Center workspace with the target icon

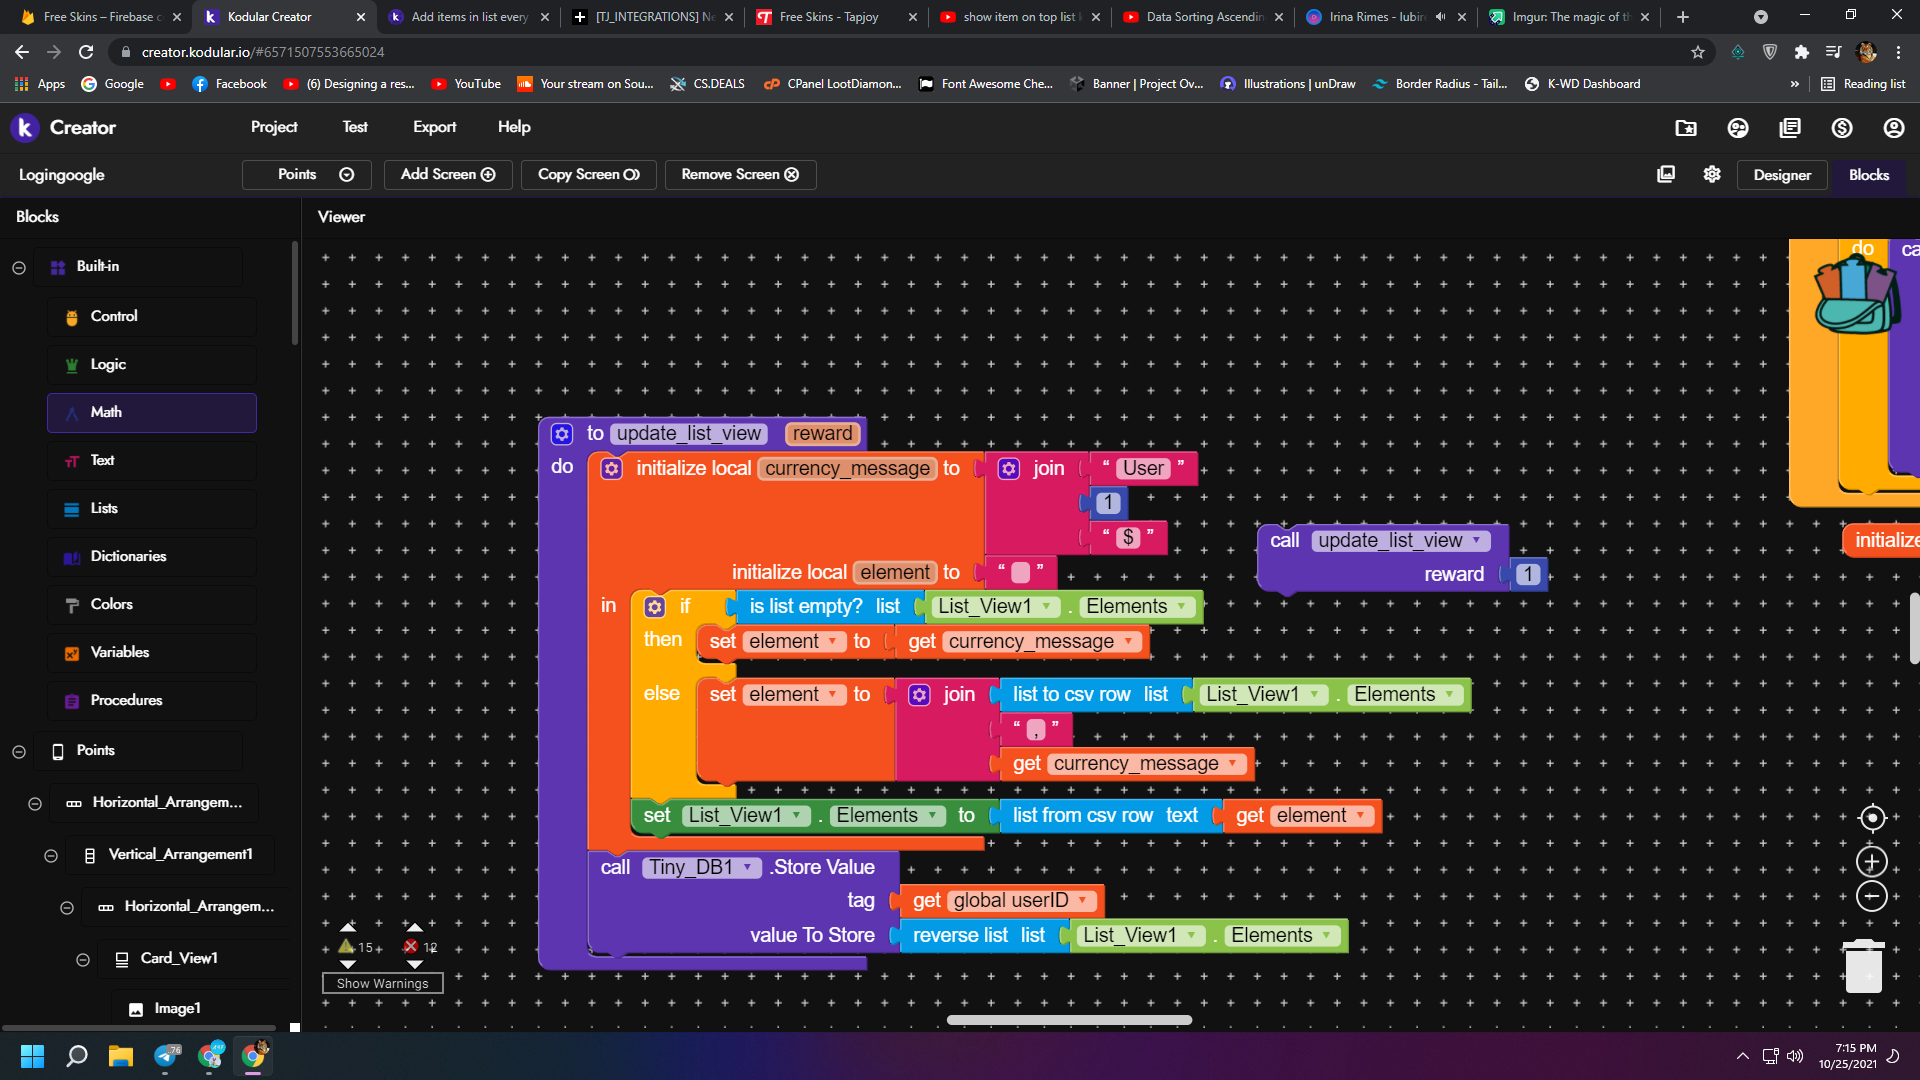pyautogui.click(x=1872, y=818)
